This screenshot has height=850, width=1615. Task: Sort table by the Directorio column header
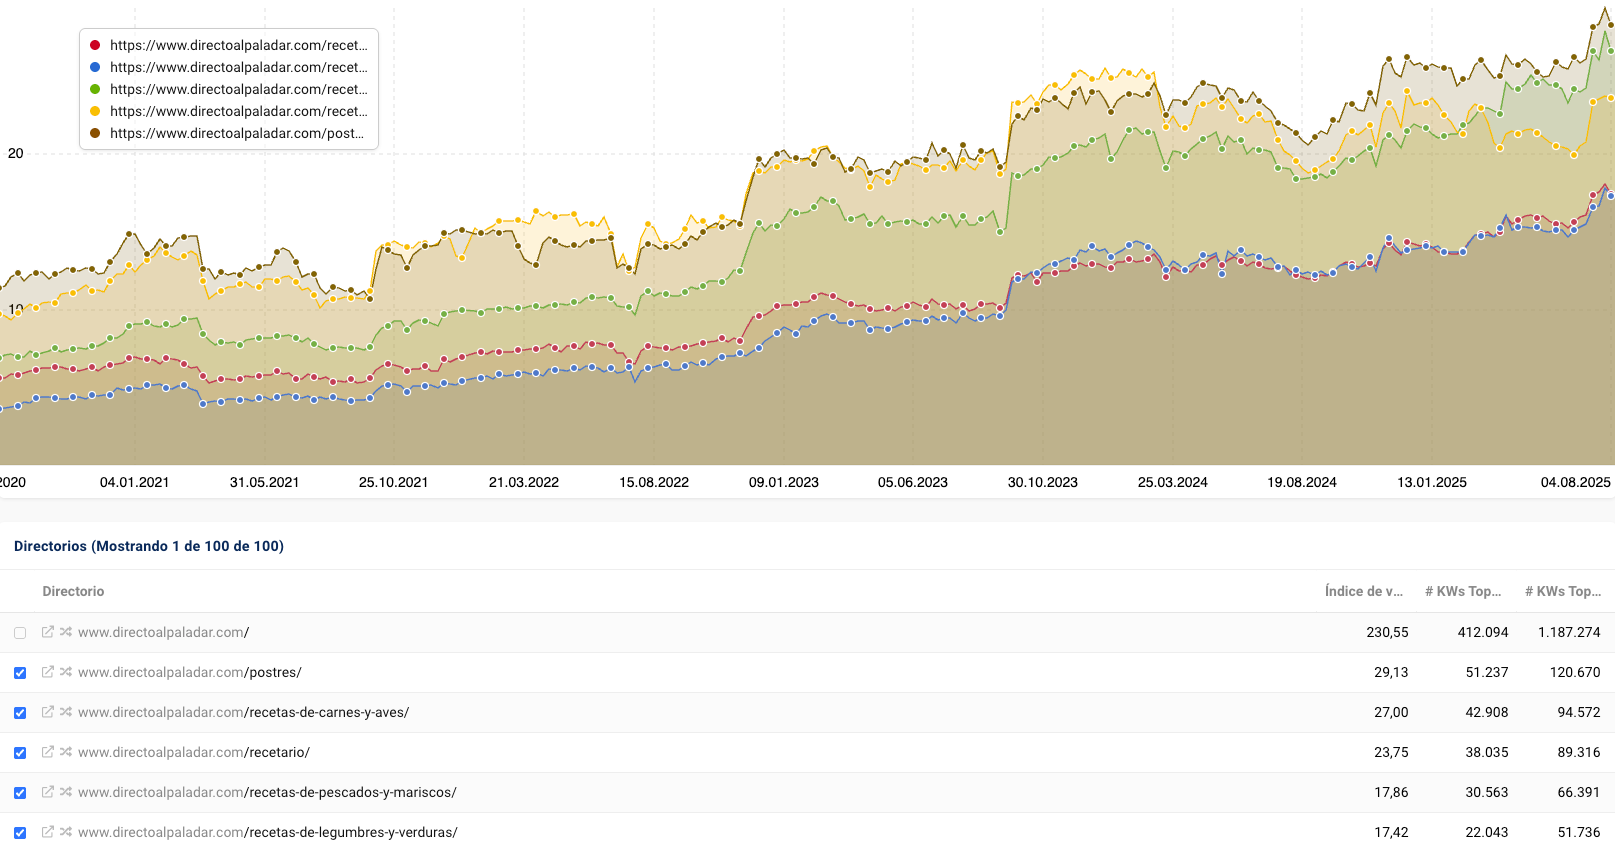coord(73,591)
